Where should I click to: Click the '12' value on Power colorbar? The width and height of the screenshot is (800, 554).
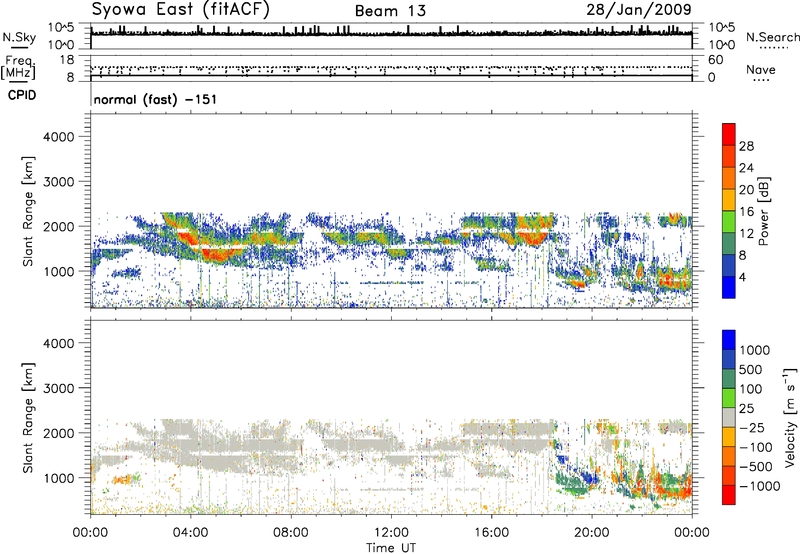(746, 234)
